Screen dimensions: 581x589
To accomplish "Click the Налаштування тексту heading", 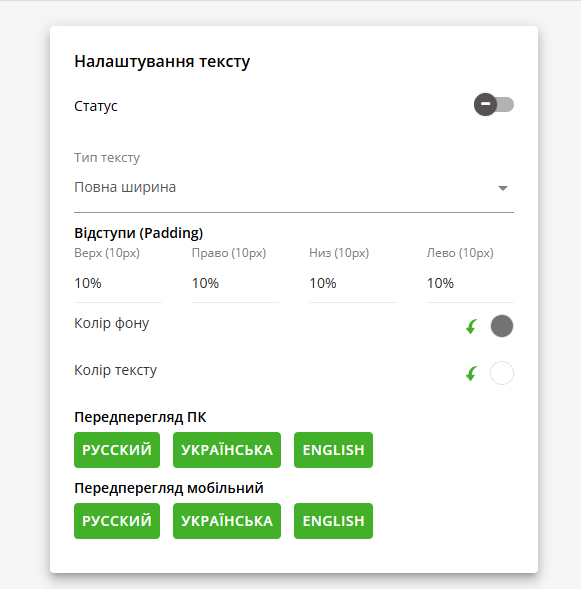I will pos(162,62).
